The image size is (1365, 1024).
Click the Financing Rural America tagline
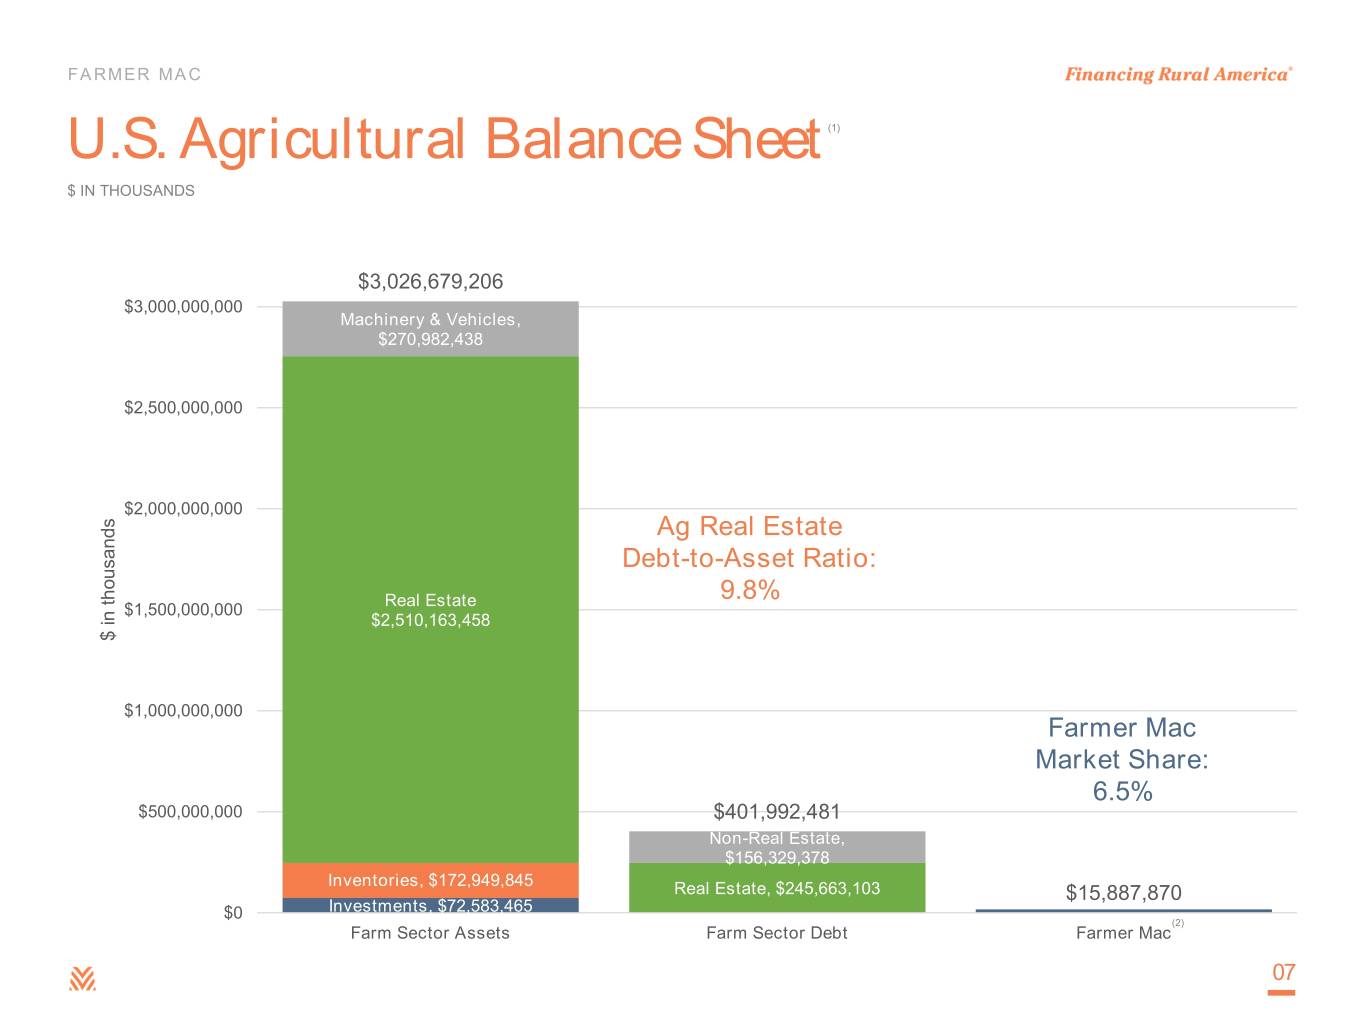click(1178, 74)
